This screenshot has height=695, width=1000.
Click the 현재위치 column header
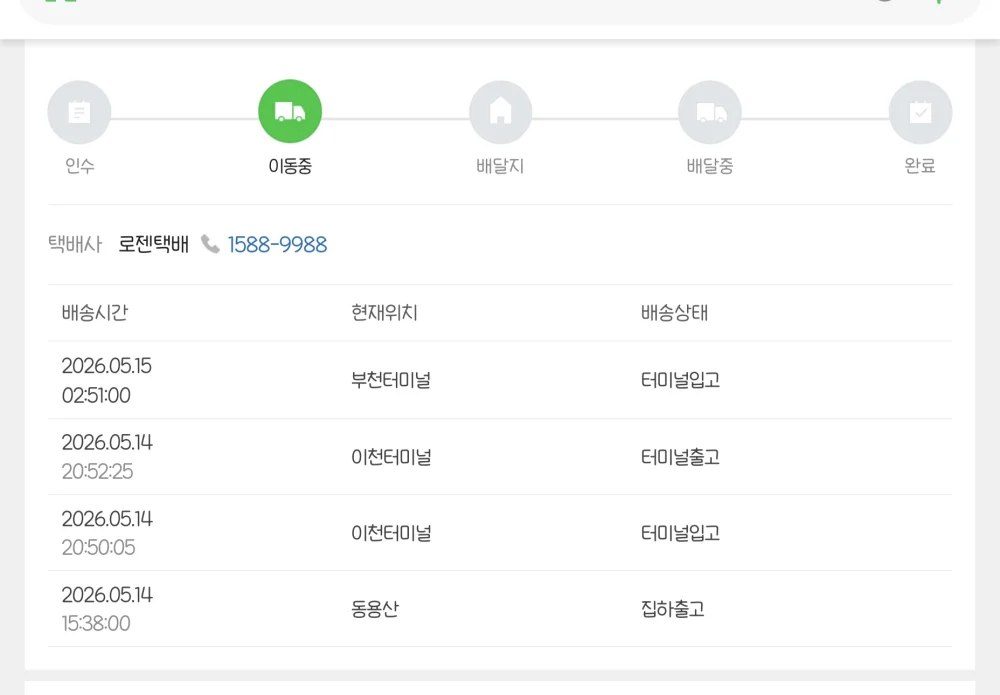[385, 313]
